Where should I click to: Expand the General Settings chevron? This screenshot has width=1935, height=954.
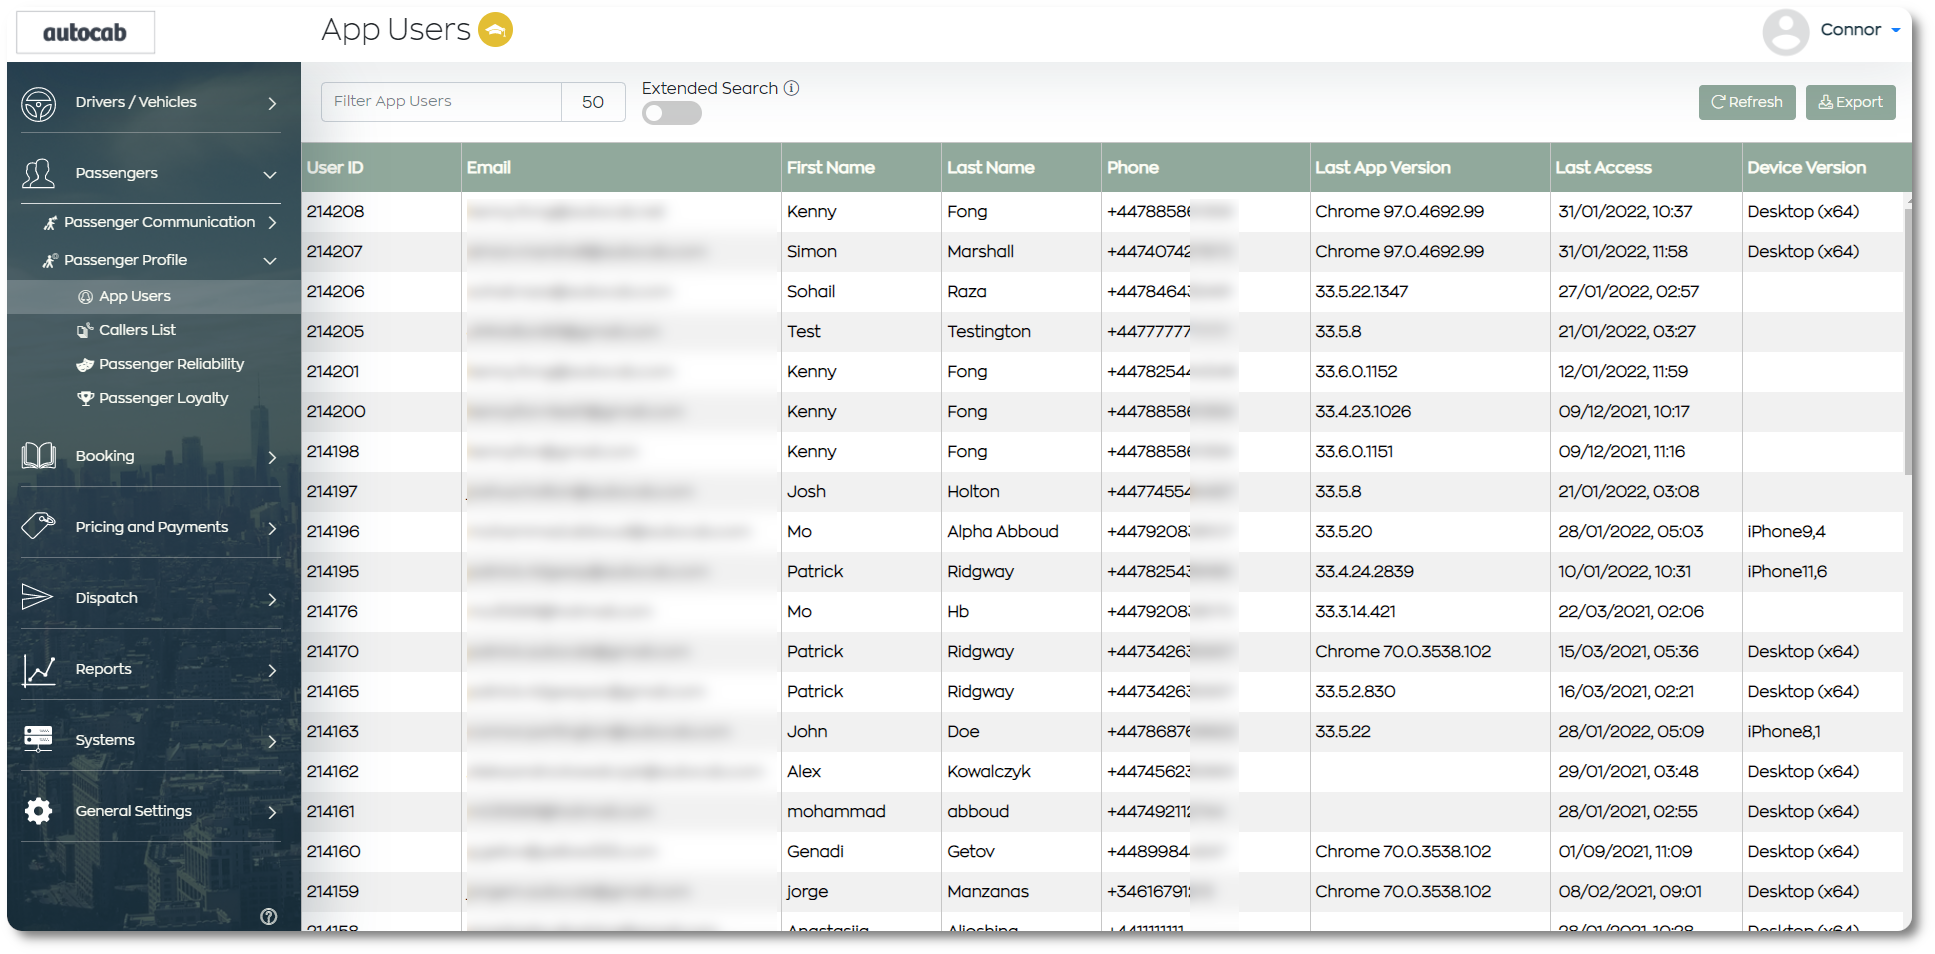pos(272,812)
